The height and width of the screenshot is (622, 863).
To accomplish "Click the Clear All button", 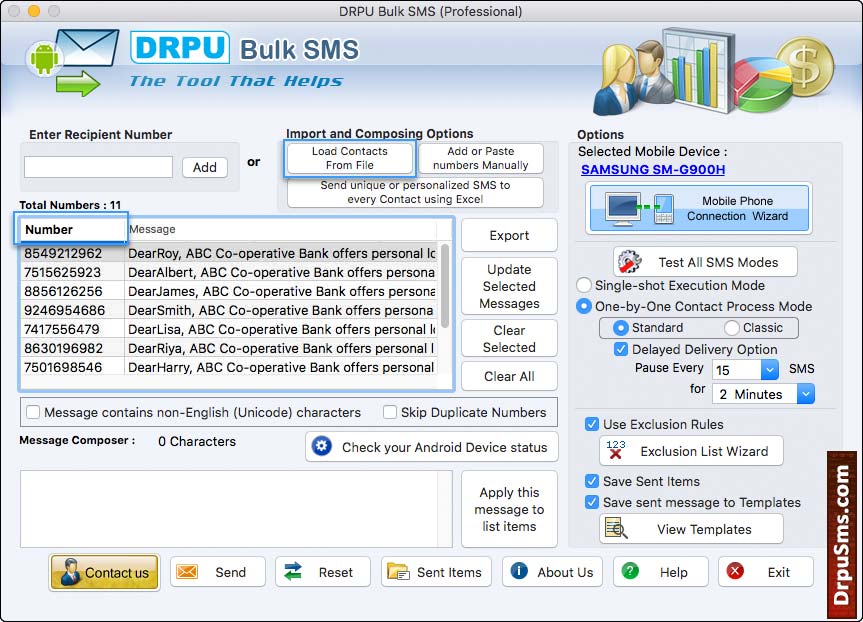I will click(x=509, y=376).
